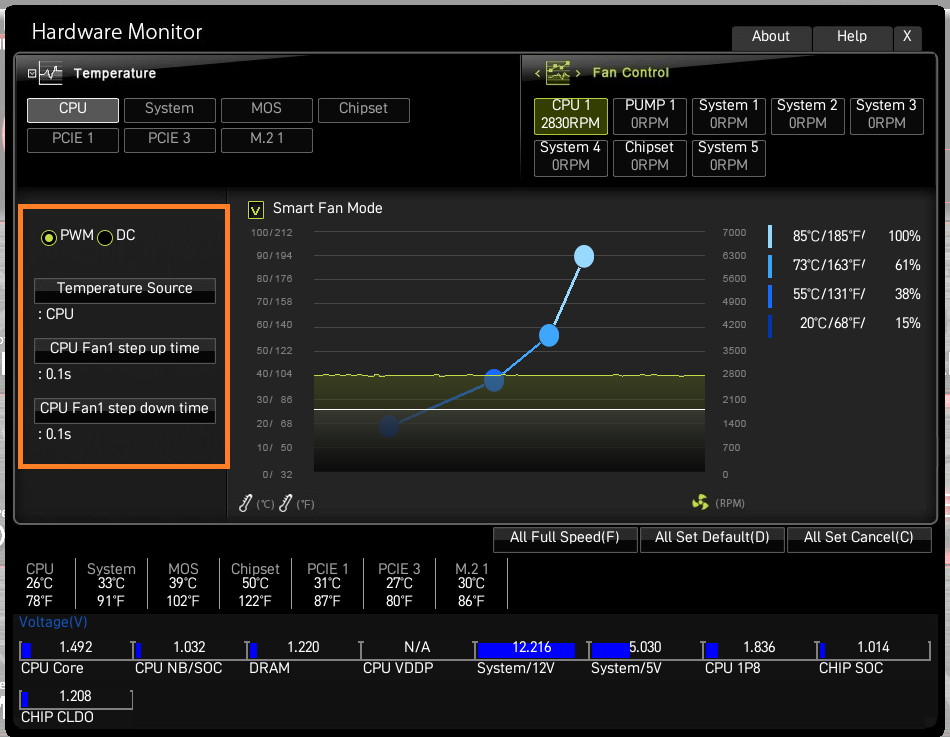This screenshot has width=950, height=737.
Task: Click the small collapse box beside Temperature
Action: click(32, 73)
